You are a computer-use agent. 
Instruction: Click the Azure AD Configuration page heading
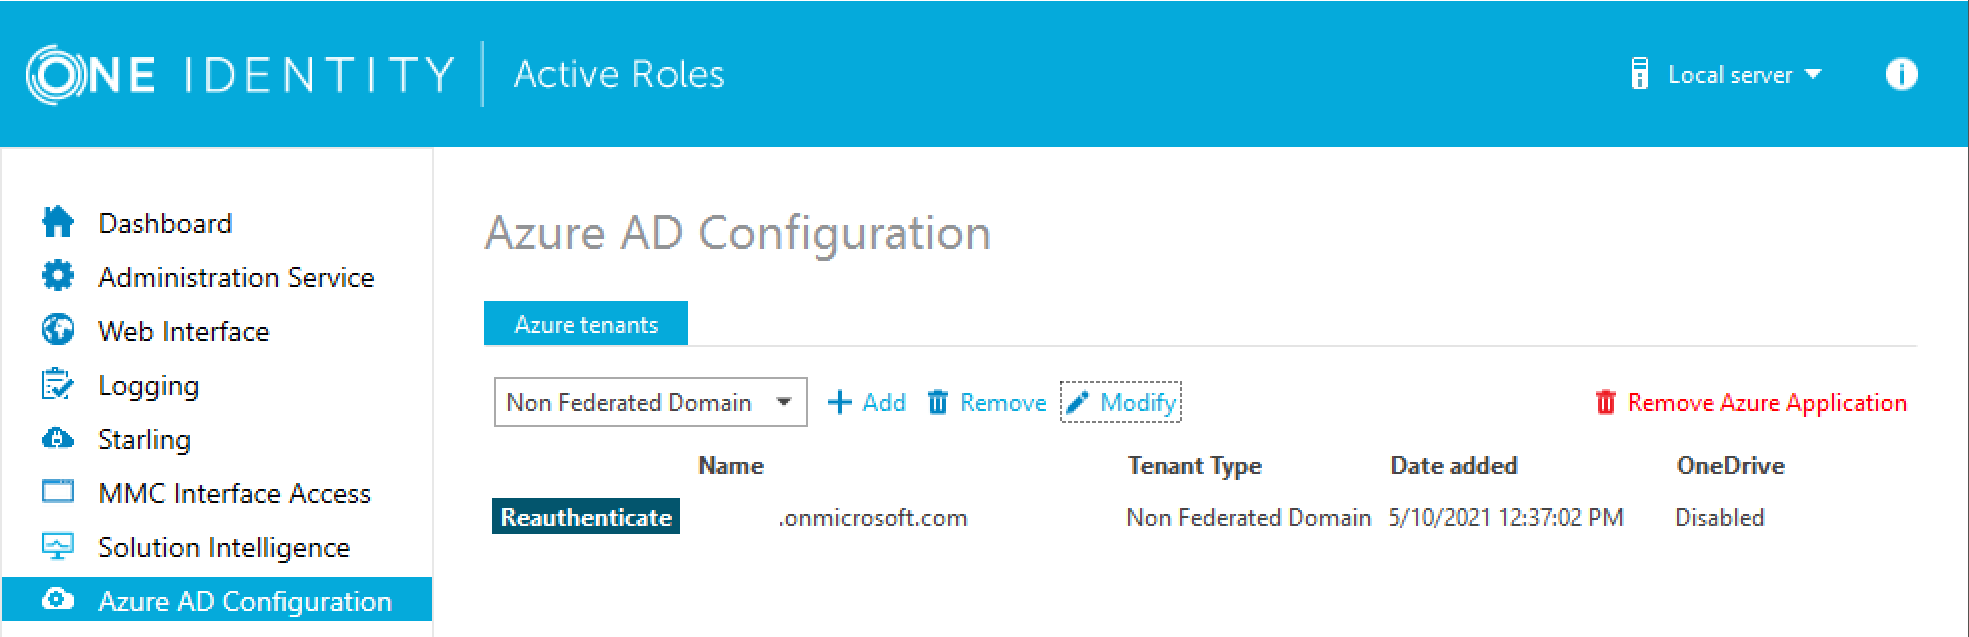point(738,234)
